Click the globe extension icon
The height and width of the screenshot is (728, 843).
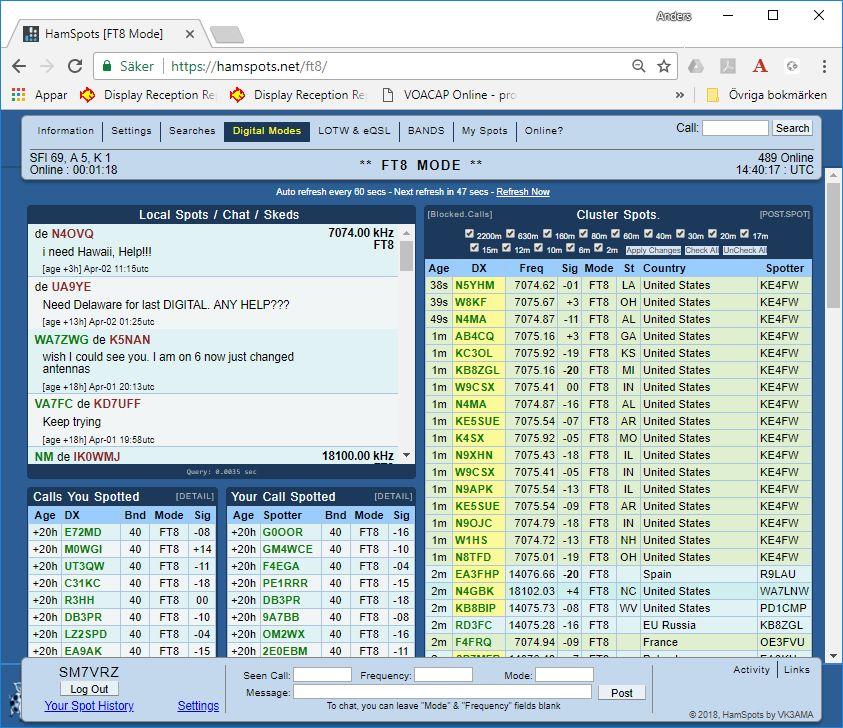click(791, 66)
